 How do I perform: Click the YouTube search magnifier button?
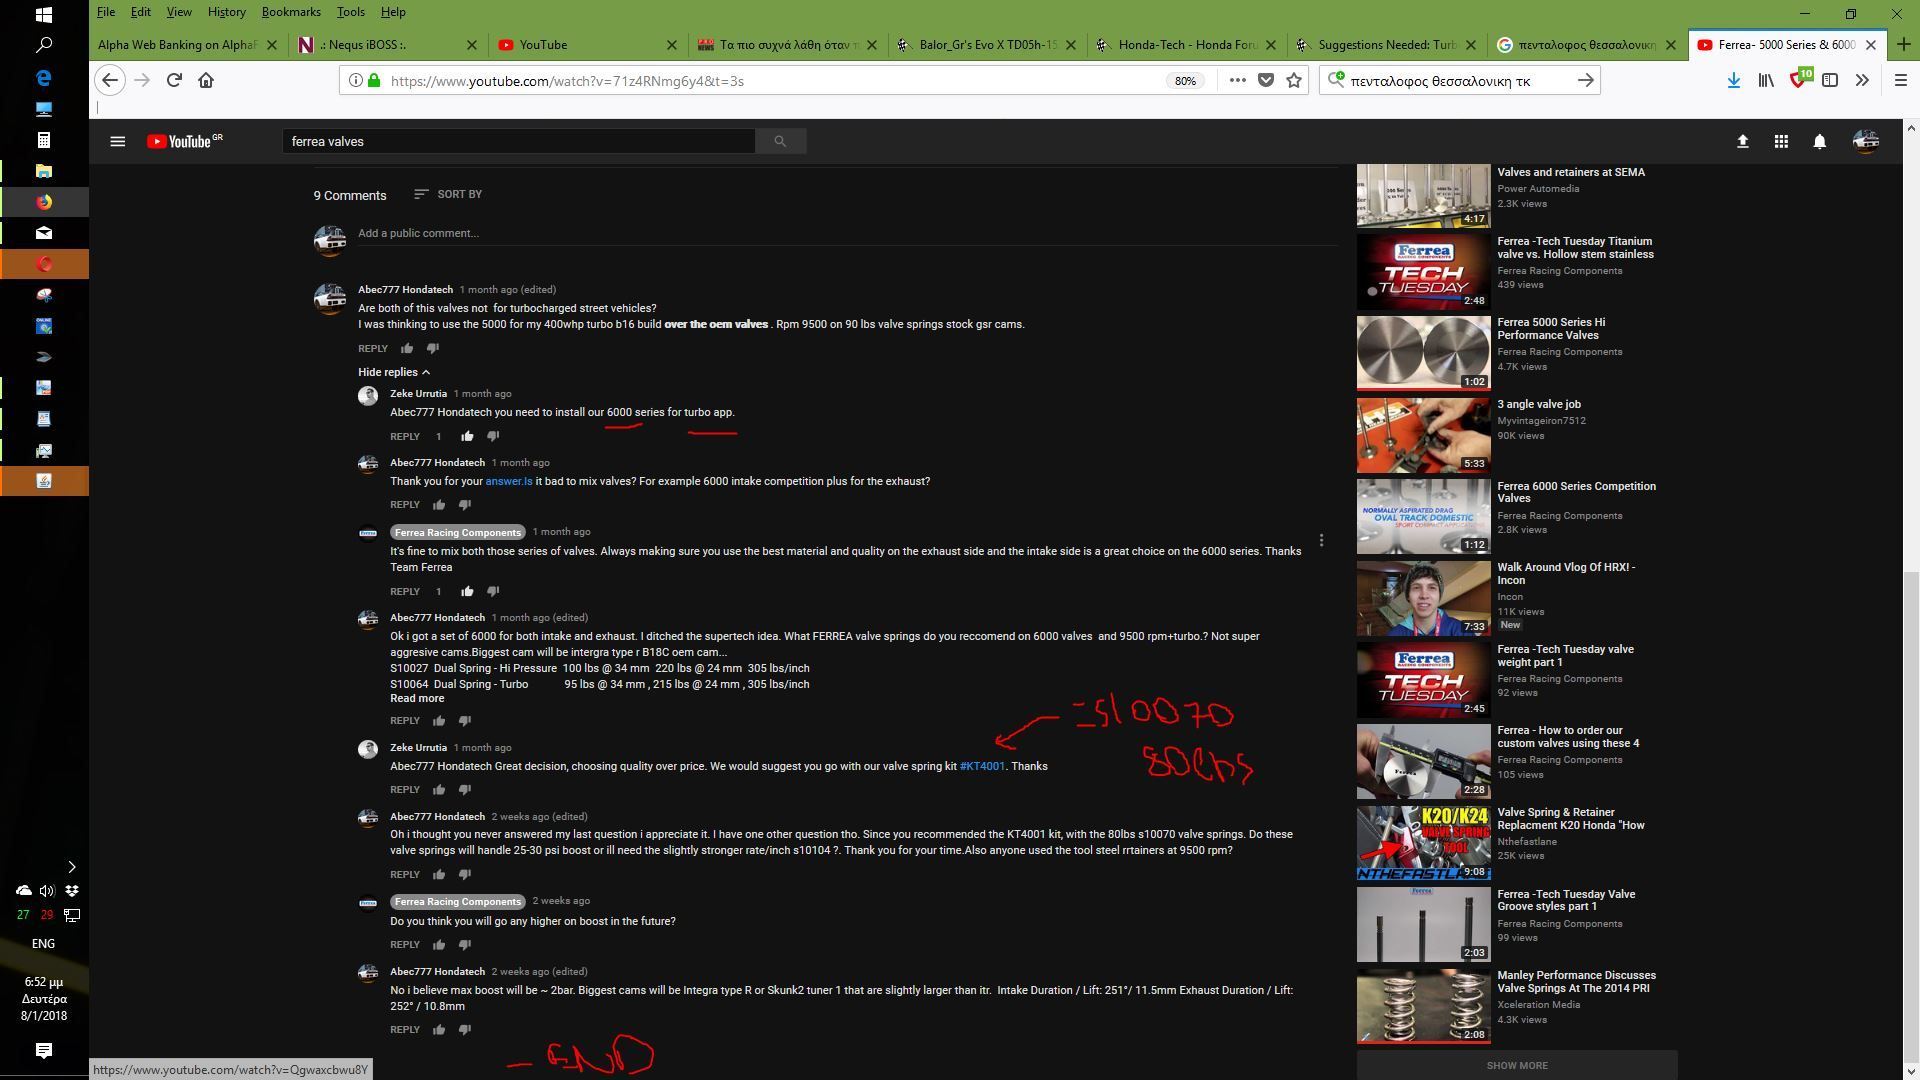coord(780,142)
